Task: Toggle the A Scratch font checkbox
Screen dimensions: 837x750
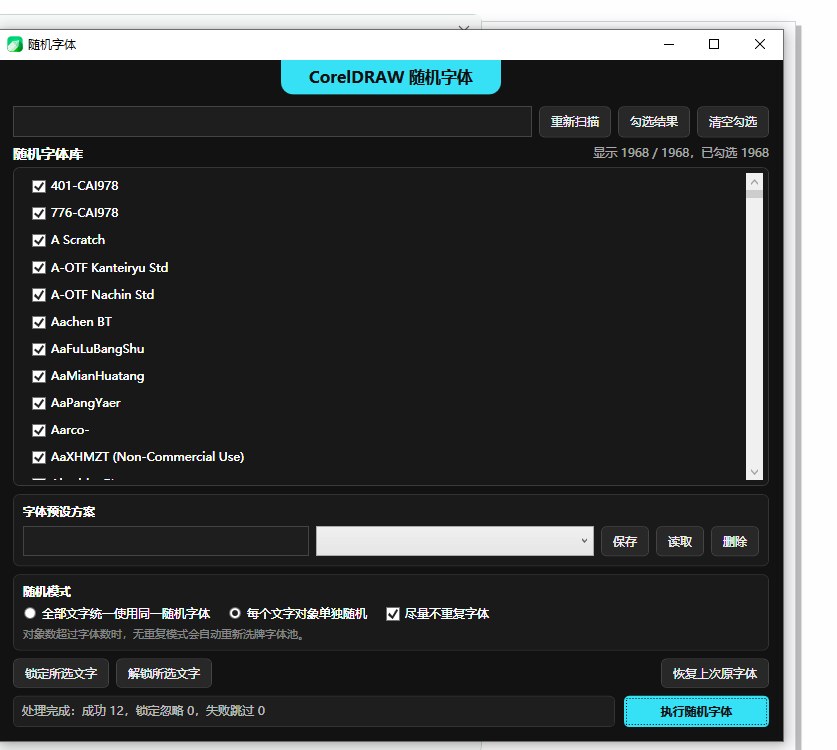Action: (39, 240)
